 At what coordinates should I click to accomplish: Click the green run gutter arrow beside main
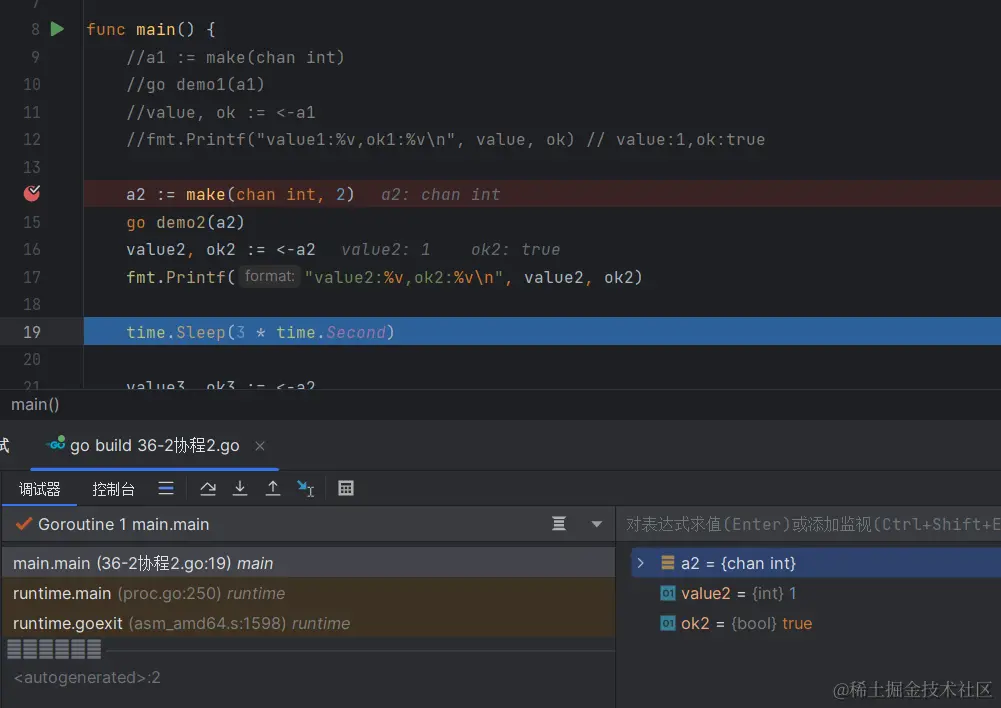click(x=57, y=29)
